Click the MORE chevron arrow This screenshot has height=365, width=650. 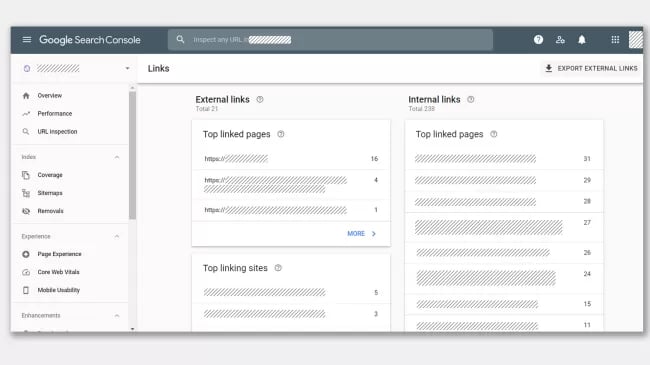tap(374, 234)
